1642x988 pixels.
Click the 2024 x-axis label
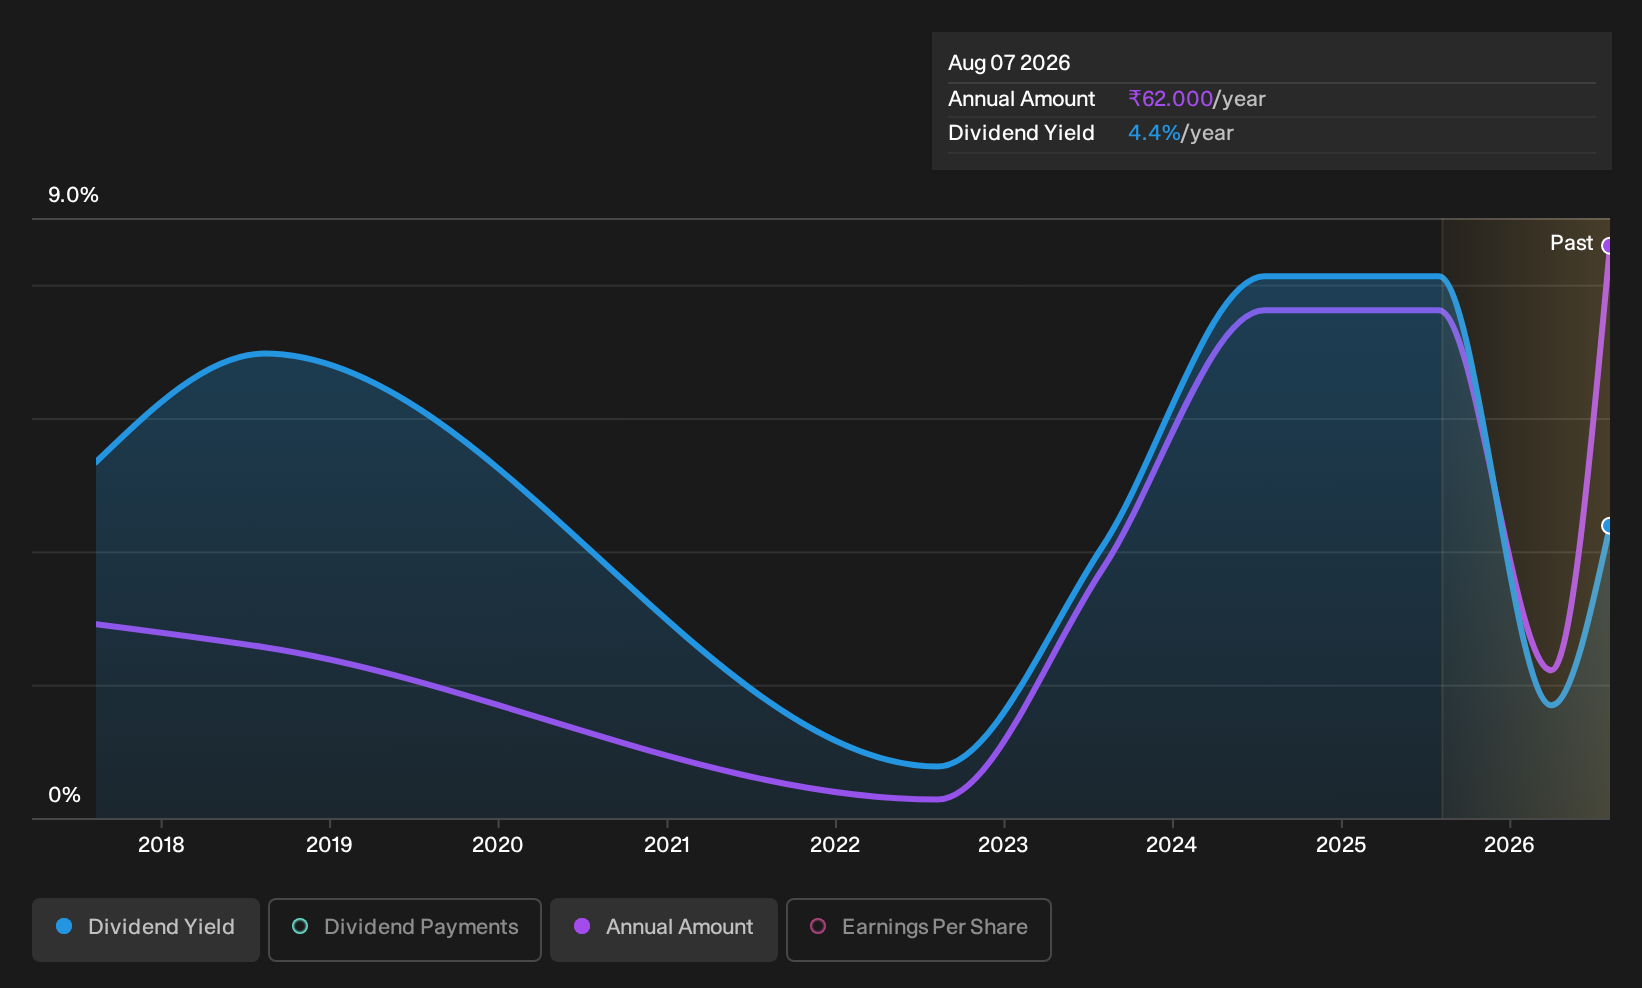coord(1171,845)
